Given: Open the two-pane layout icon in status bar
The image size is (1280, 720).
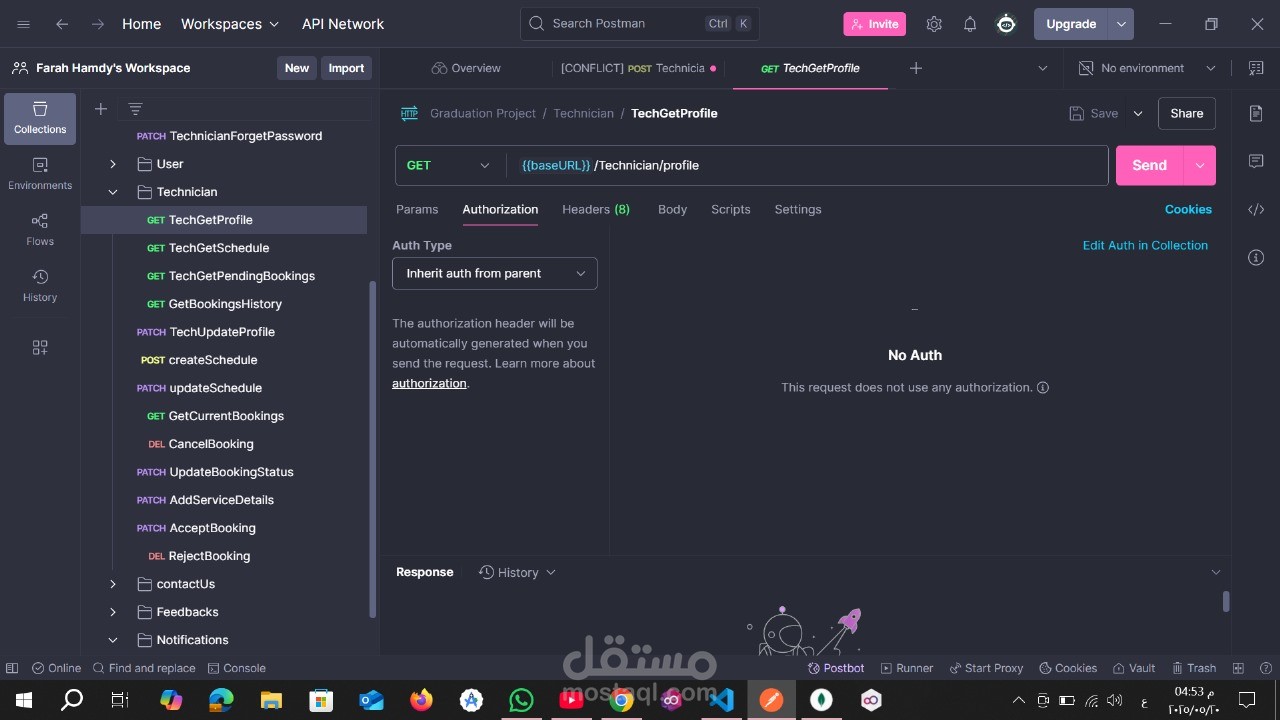Looking at the screenshot, I should (x=1238, y=668).
